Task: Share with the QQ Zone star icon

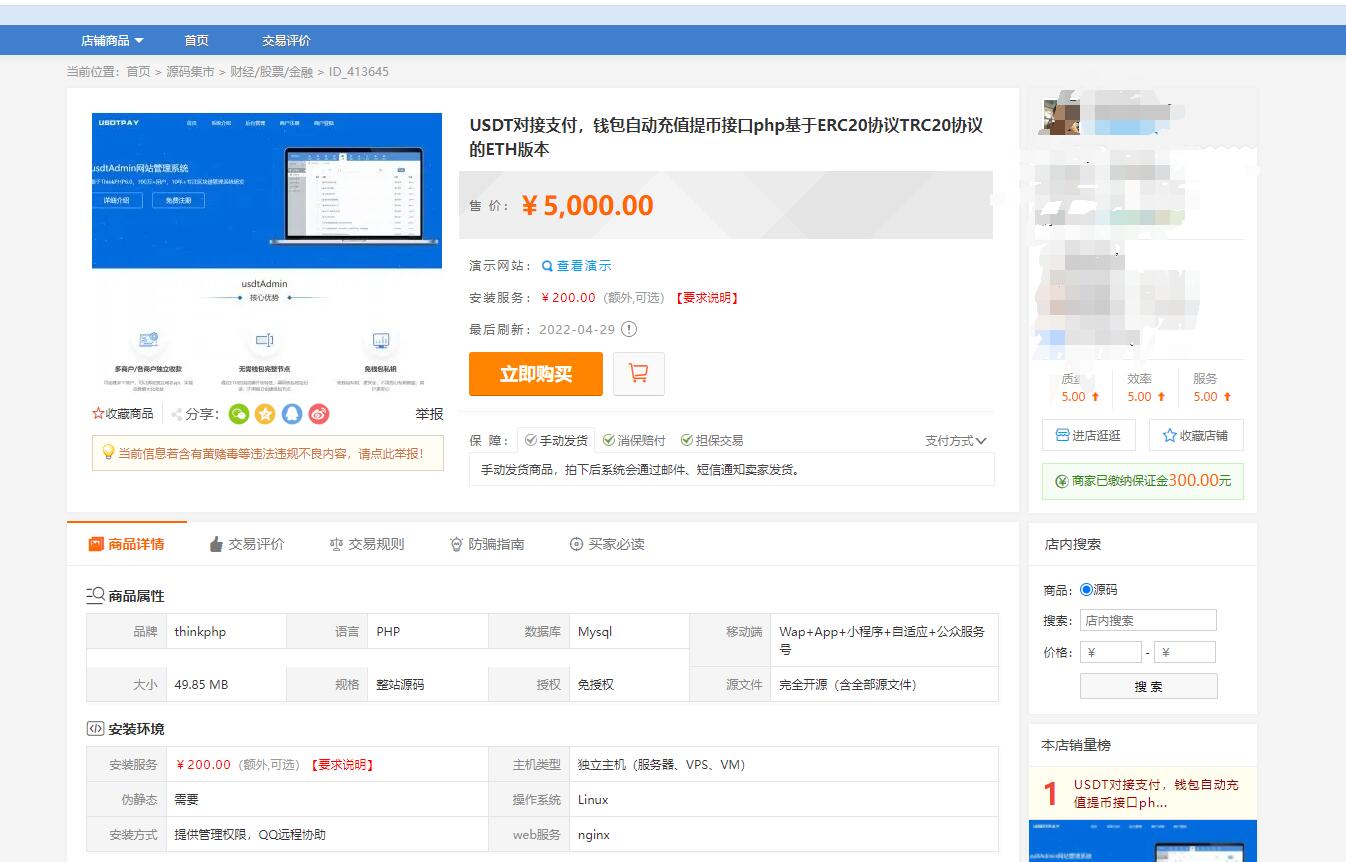Action: [264, 413]
